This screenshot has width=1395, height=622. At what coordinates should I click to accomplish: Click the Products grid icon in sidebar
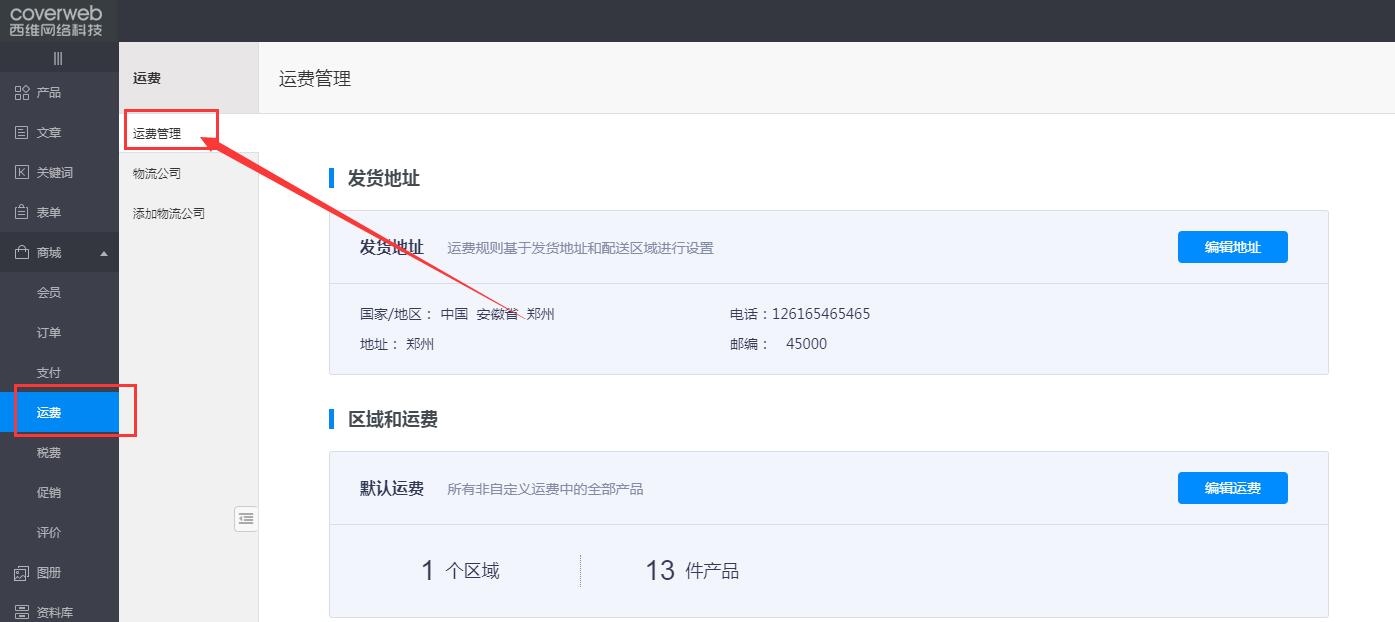coord(22,93)
